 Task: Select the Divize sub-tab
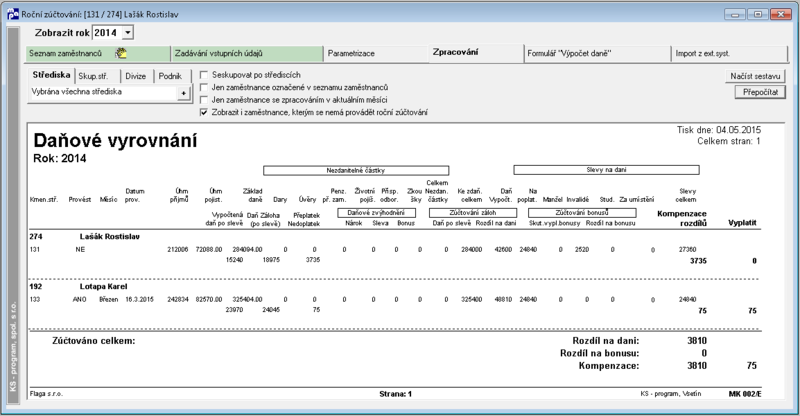136,76
